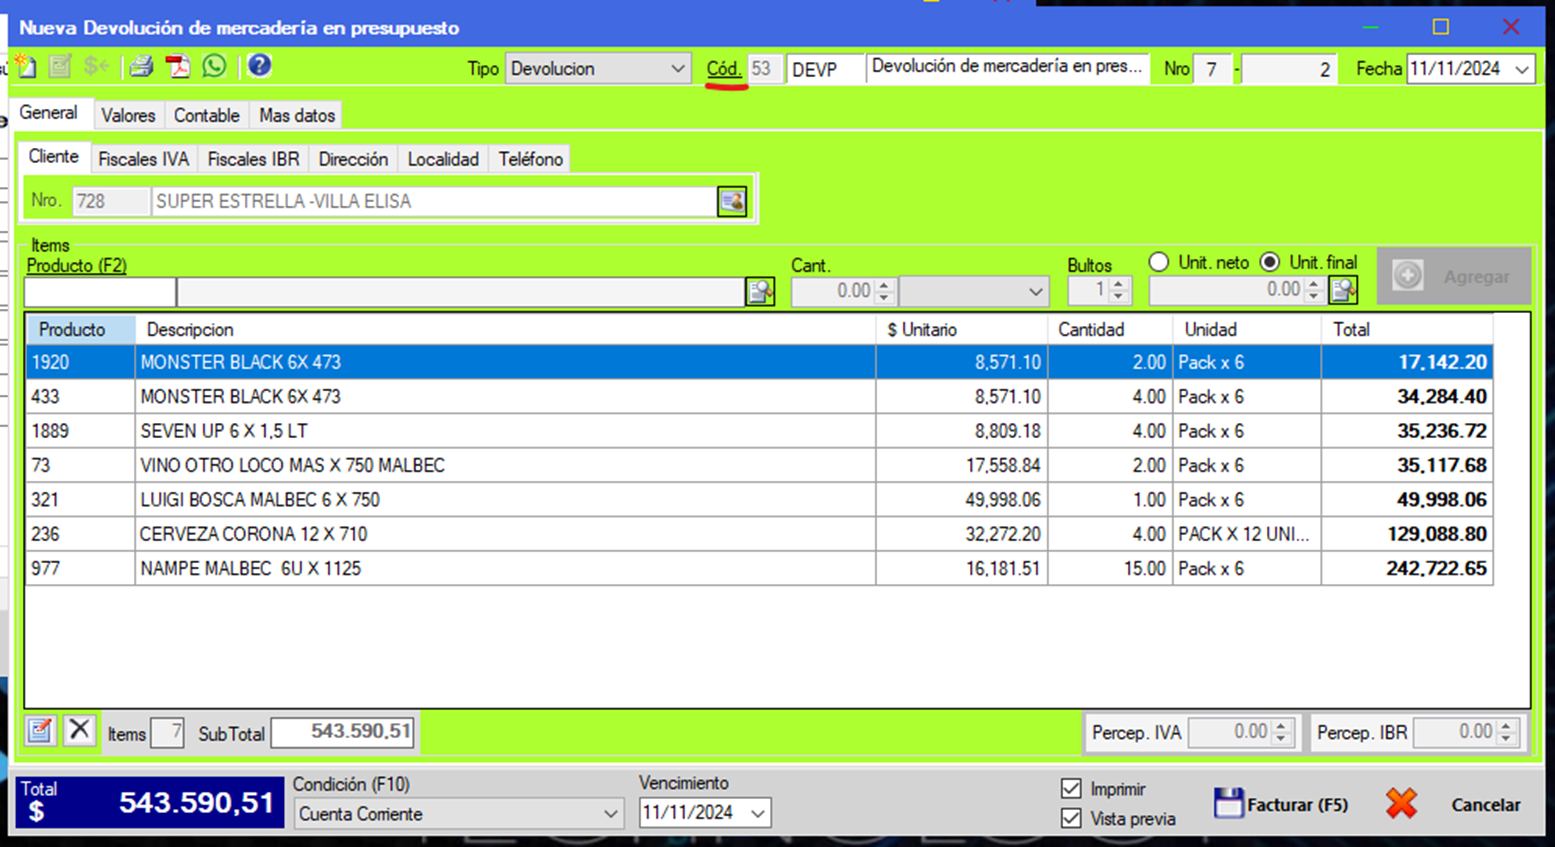Viewport: 1555px width, 847px height.
Task: Open the Fiscales IVA tab
Action: 143,159
